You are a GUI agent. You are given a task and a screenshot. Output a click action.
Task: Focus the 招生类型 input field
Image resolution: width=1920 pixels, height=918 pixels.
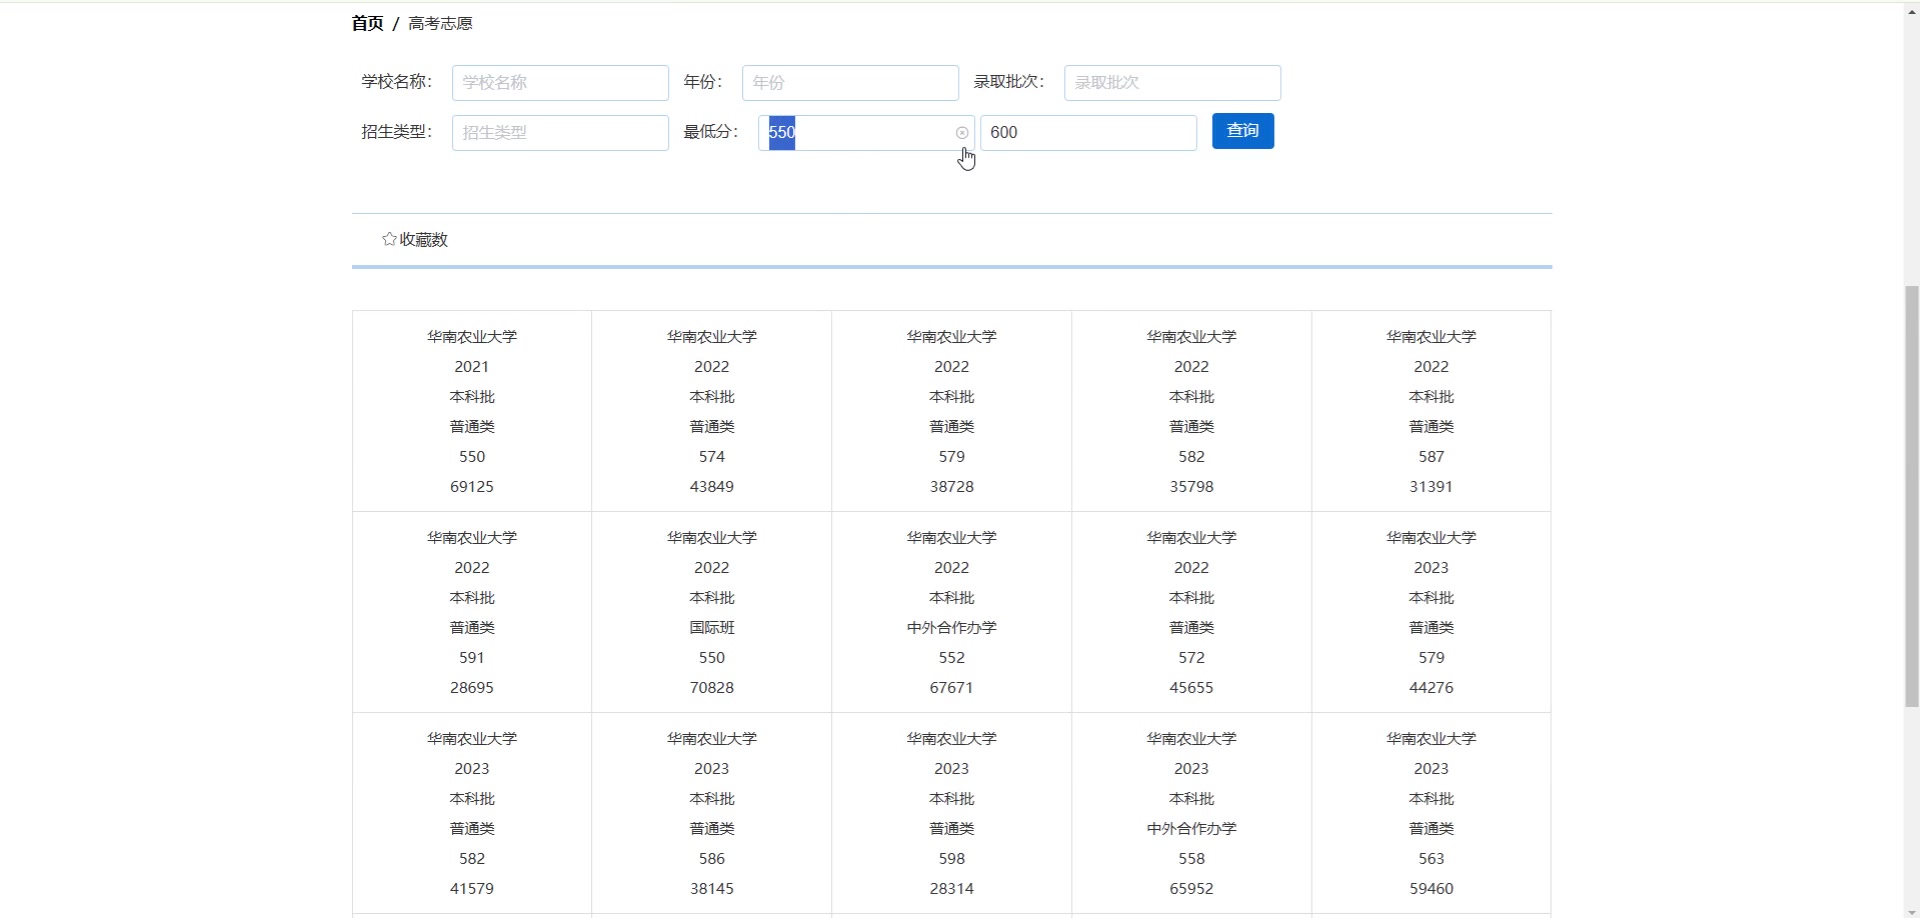(x=560, y=133)
